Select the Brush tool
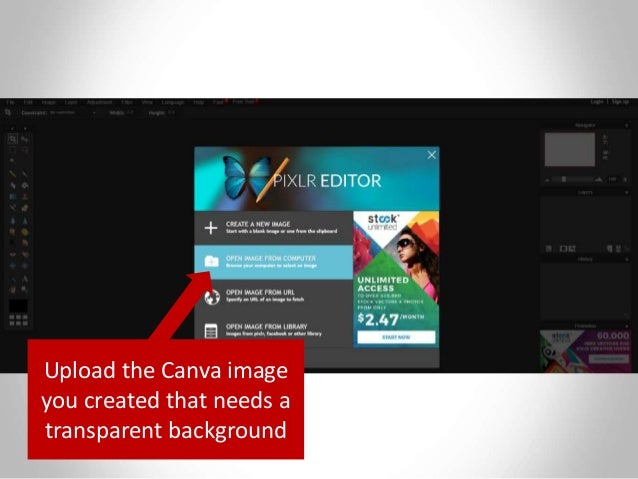Screen dimensions: 638x479 24,174
